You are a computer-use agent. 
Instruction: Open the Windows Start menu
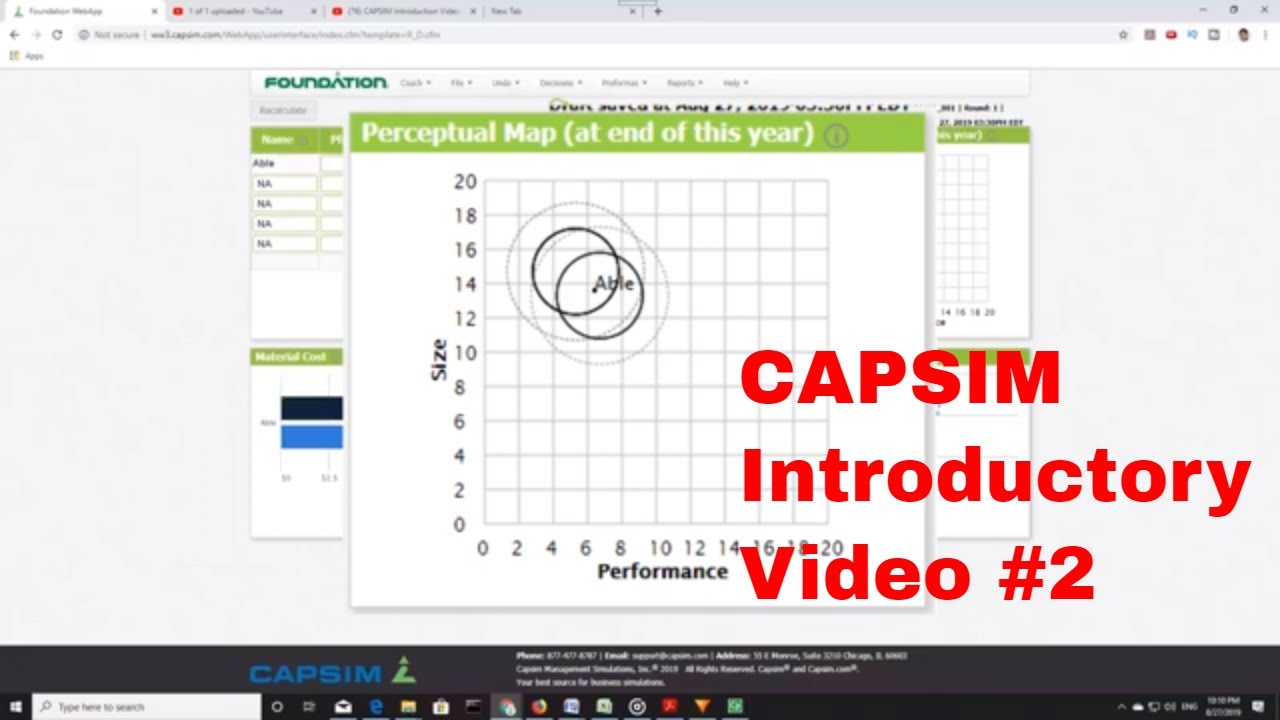pos(16,707)
